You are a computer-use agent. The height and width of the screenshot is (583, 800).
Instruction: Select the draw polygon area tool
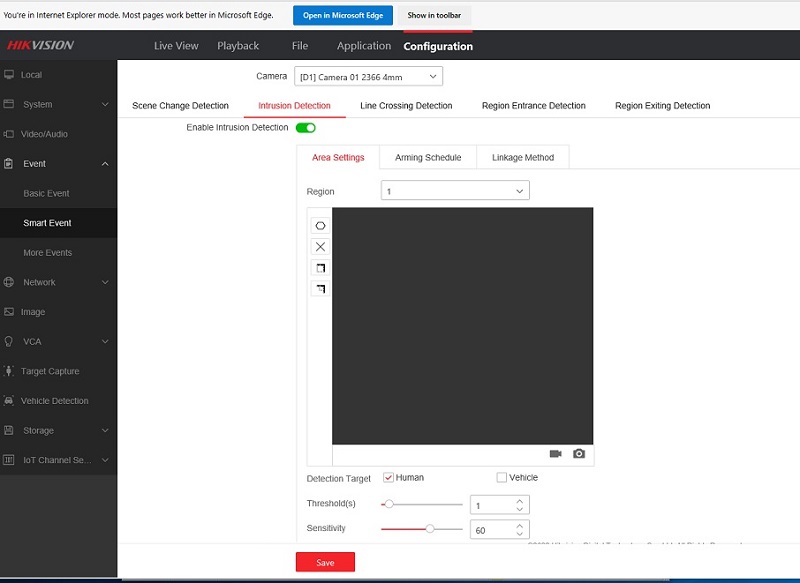tap(320, 226)
